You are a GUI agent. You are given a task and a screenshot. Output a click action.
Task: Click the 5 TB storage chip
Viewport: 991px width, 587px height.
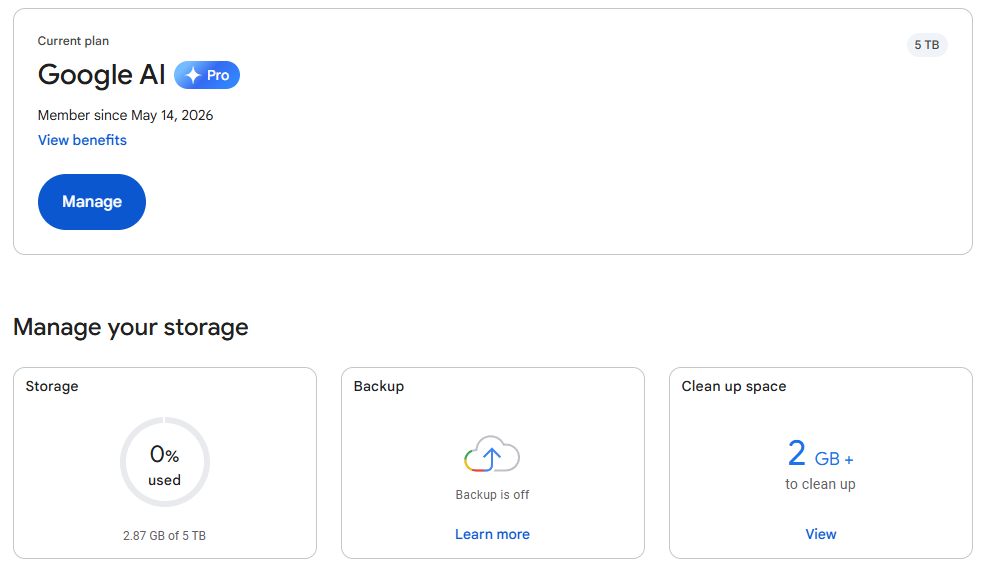(927, 45)
